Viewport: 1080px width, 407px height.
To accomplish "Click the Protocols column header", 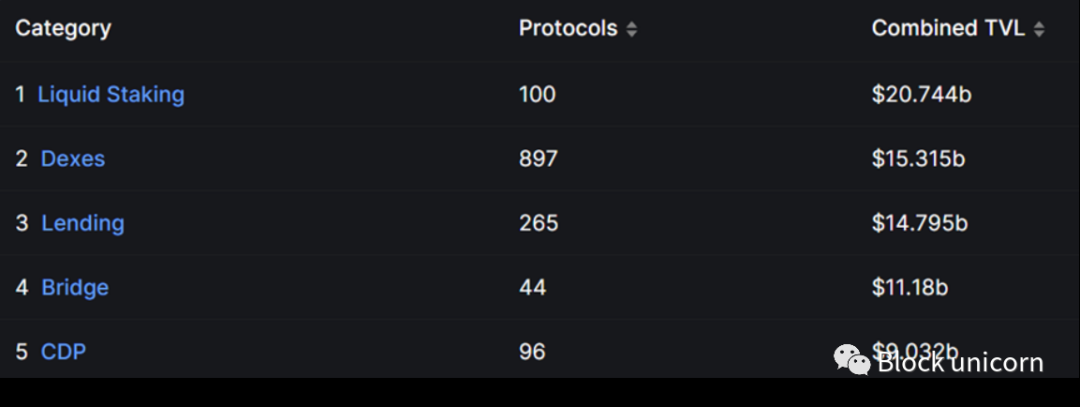I will (568, 28).
